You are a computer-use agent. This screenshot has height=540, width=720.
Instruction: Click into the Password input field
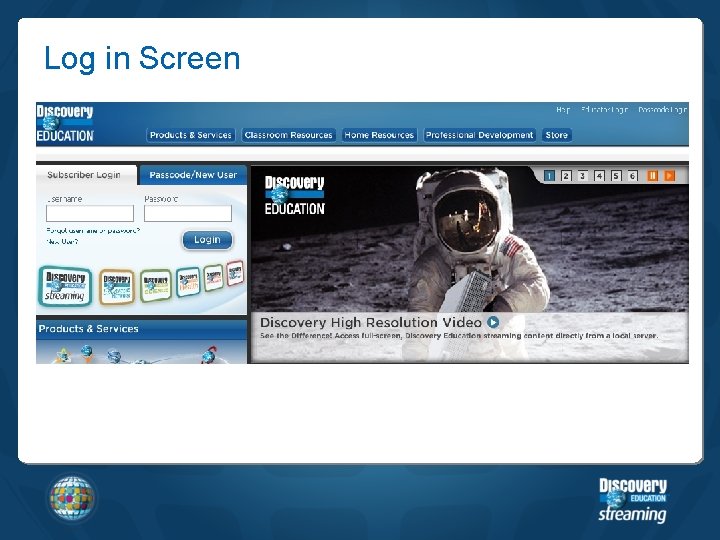click(188, 214)
